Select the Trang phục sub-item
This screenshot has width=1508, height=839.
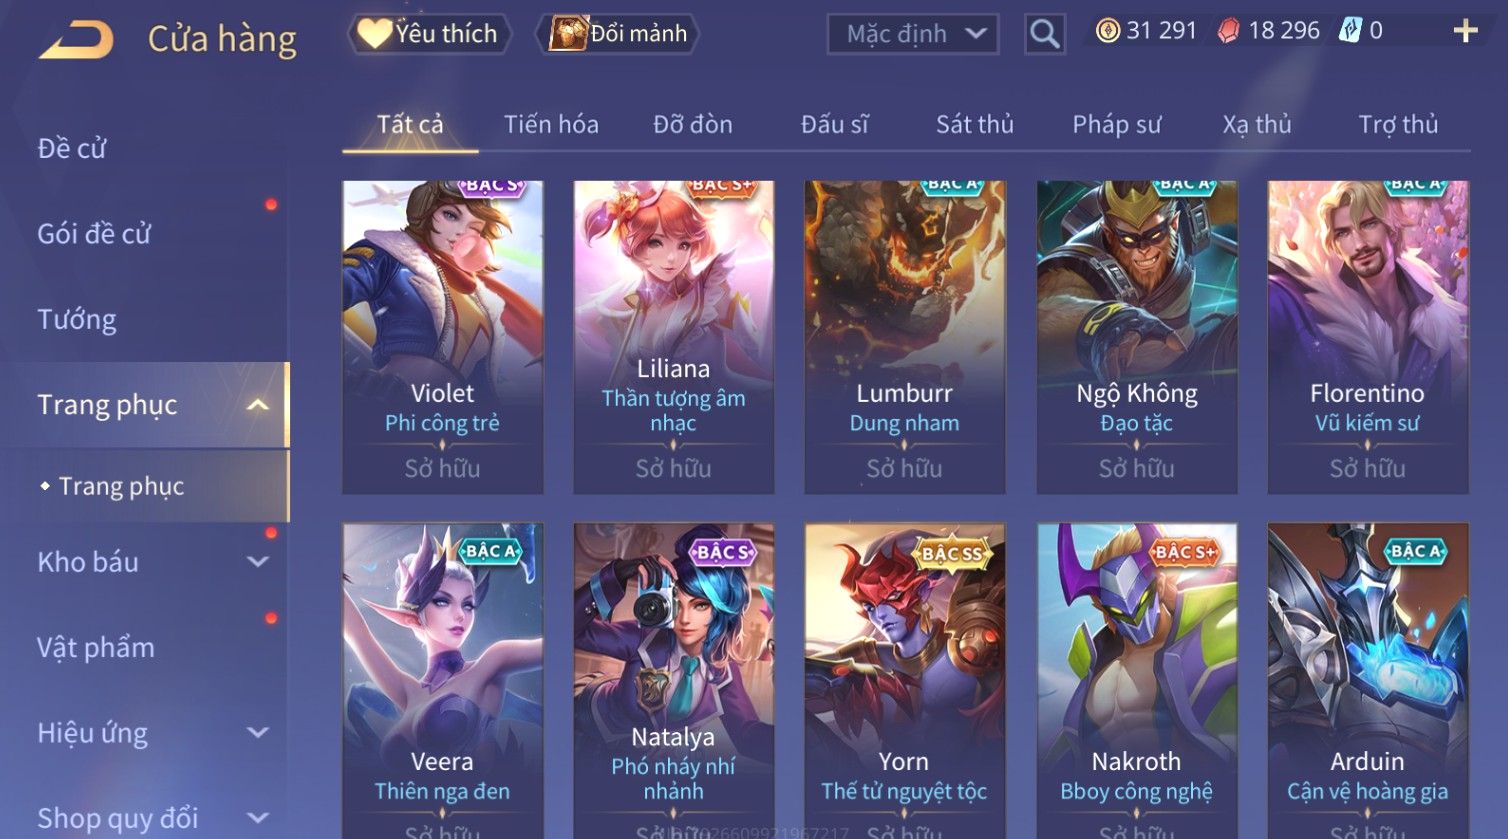[x=121, y=486]
